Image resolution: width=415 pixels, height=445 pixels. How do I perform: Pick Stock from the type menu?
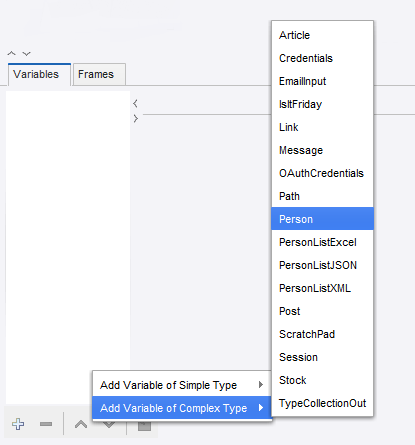click(322, 380)
